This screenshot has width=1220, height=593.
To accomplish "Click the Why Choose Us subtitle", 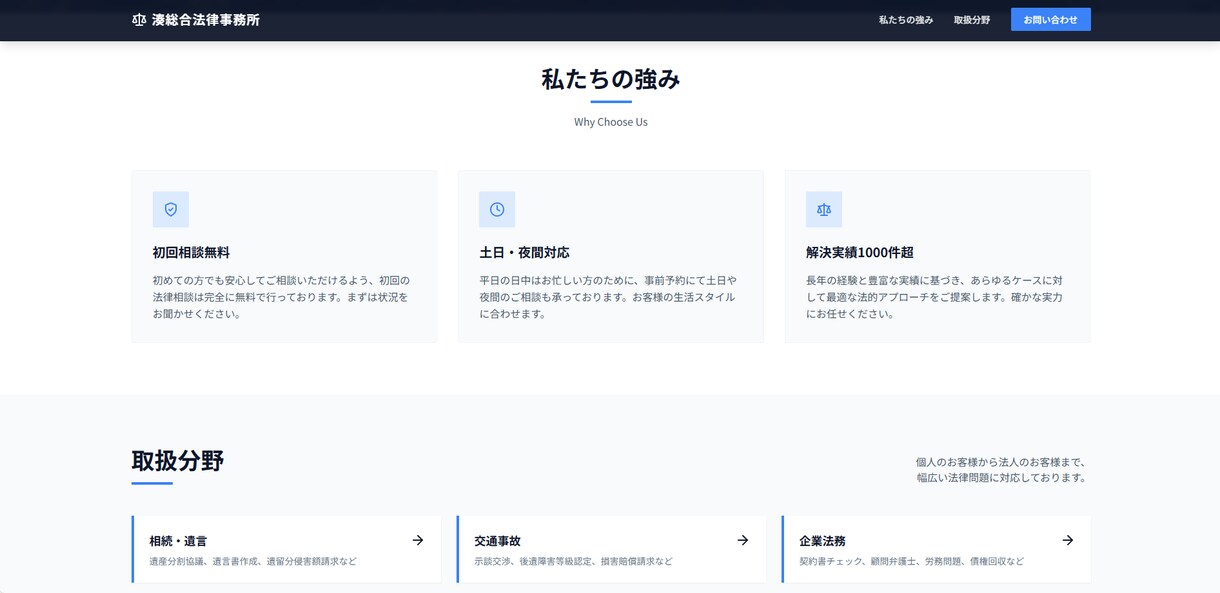I will pos(611,122).
